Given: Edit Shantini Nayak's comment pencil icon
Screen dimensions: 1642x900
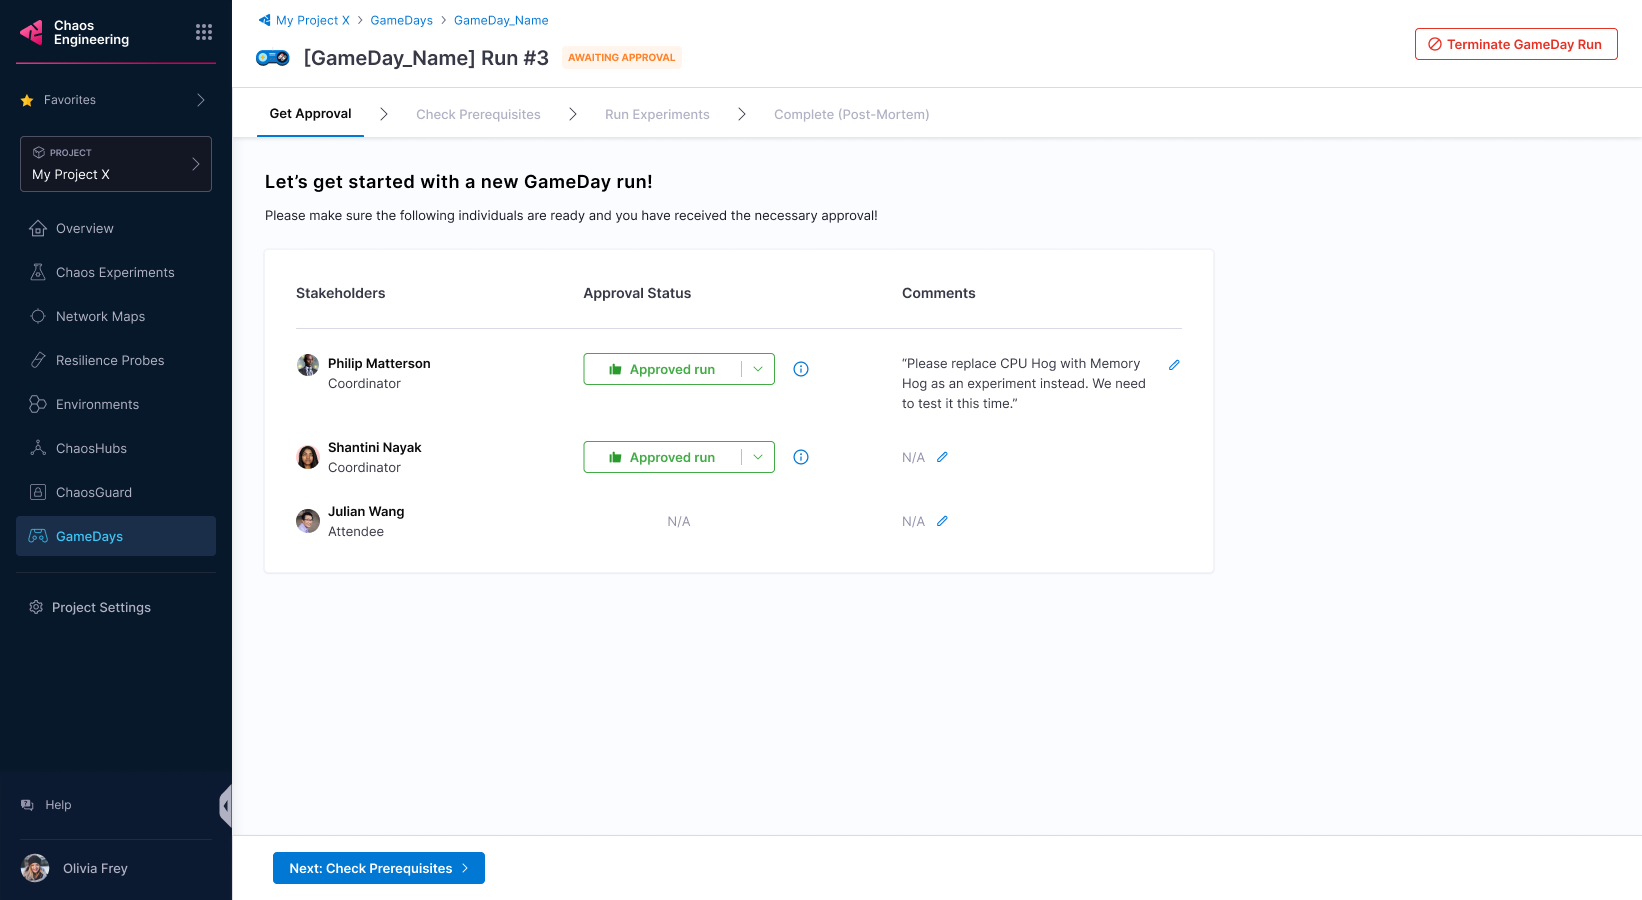Looking at the screenshot, I should point(942,457).
